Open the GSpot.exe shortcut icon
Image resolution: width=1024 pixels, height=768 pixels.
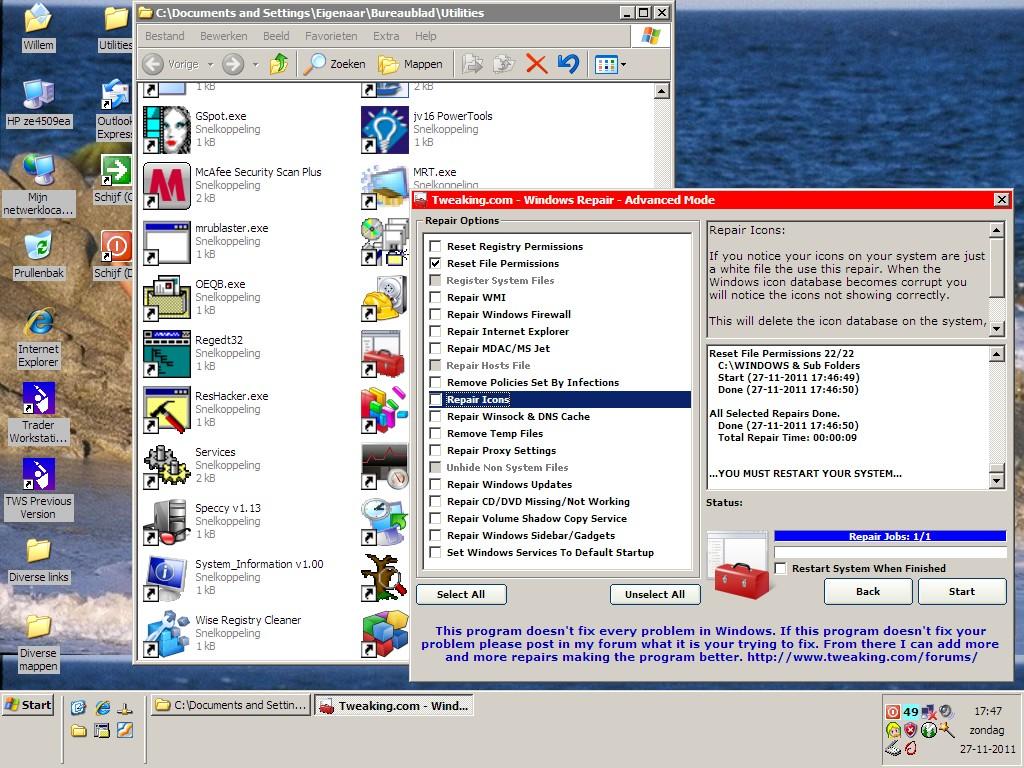pyautogui.click(x=166, y=129)
